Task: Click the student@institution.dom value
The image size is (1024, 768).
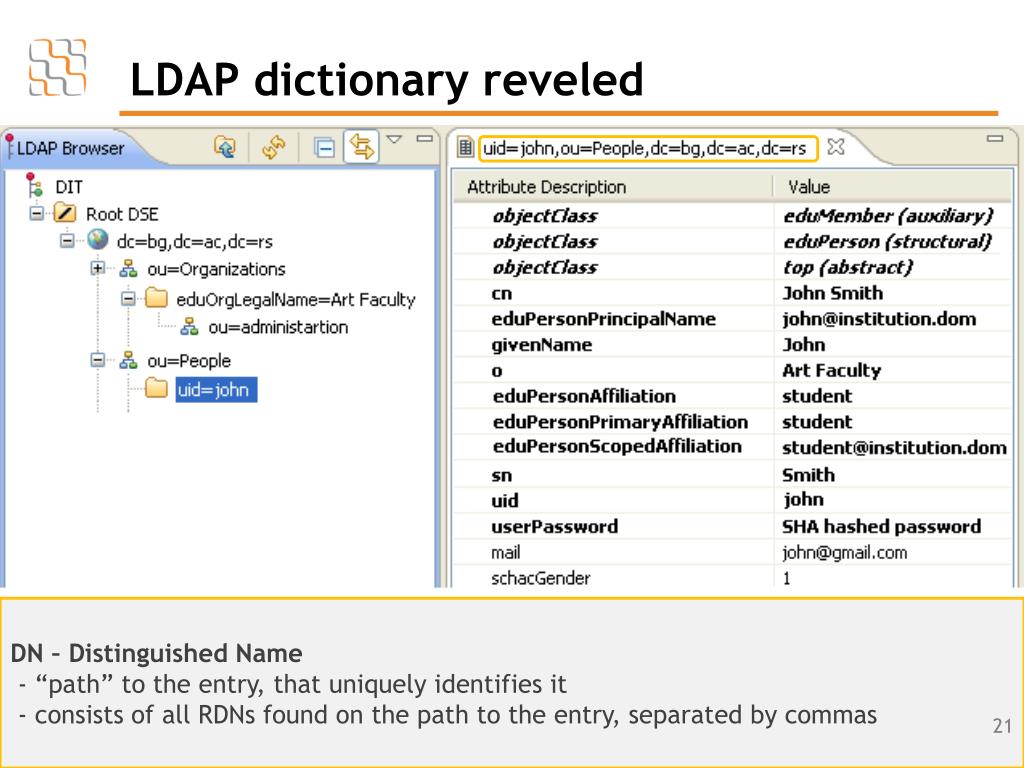Action: (894, 447)
